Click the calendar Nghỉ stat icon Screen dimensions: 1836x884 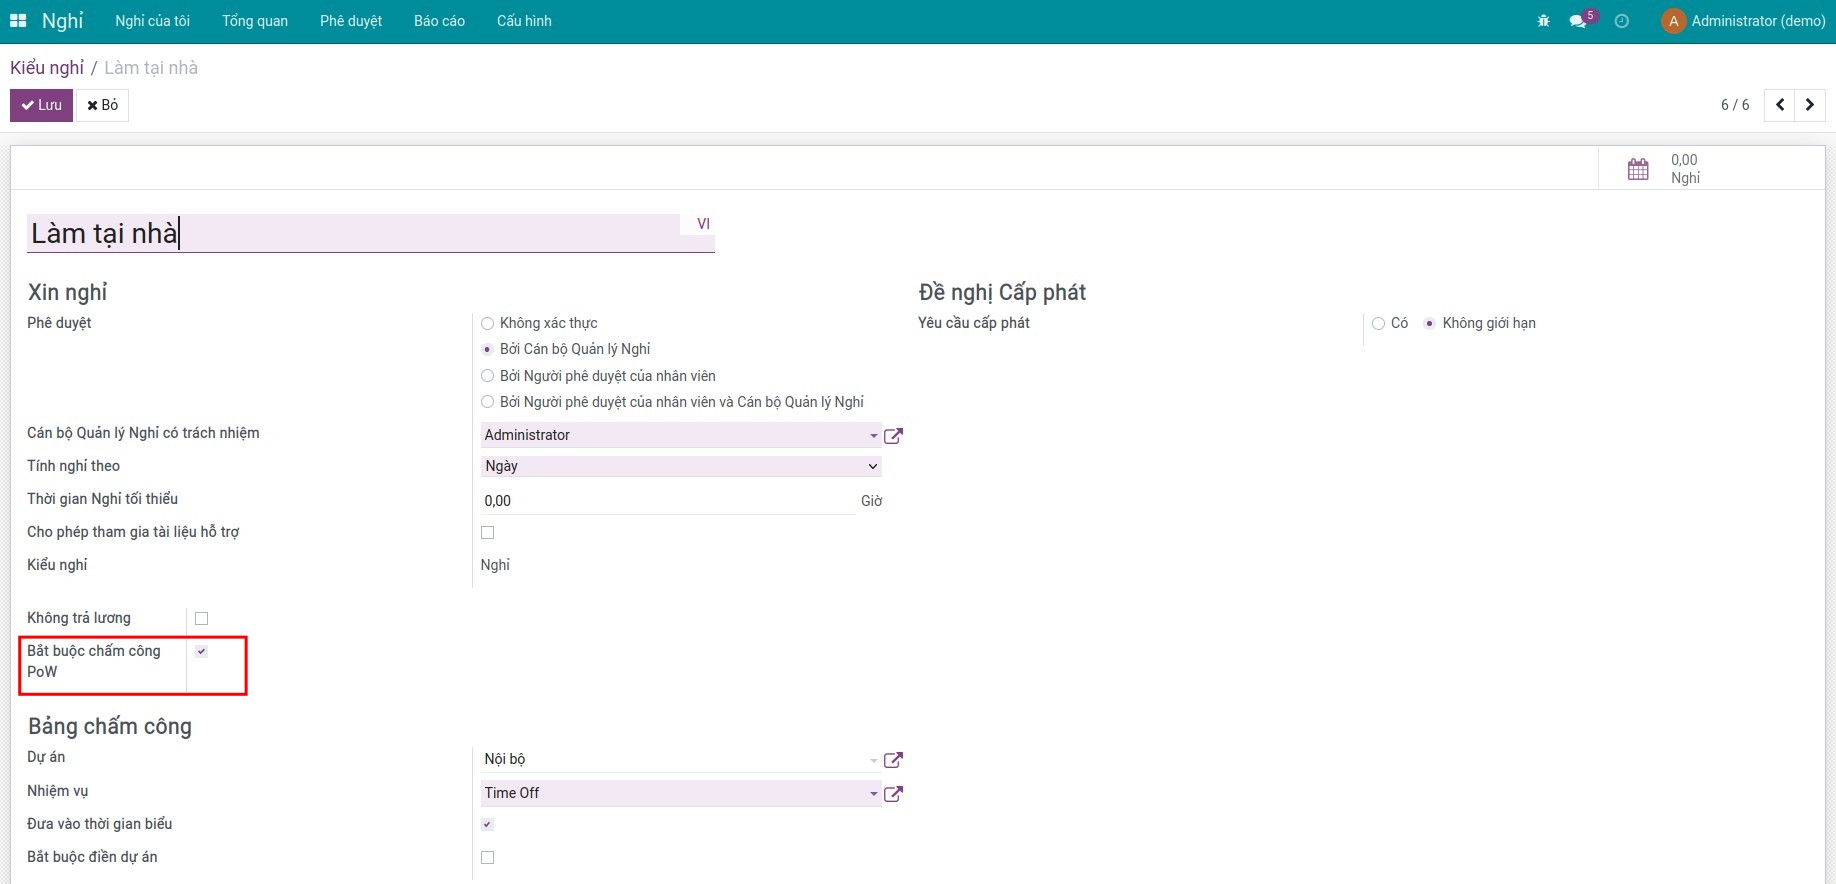click(1638, 169)
